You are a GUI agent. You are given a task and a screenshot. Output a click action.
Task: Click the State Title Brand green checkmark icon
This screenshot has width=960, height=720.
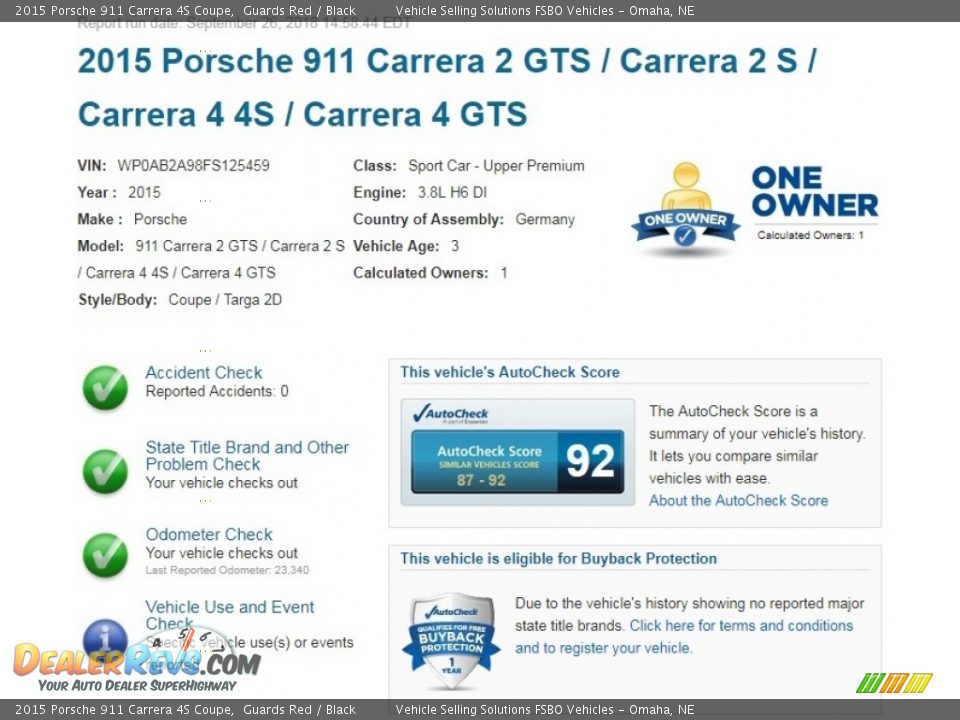coord(105,471)
